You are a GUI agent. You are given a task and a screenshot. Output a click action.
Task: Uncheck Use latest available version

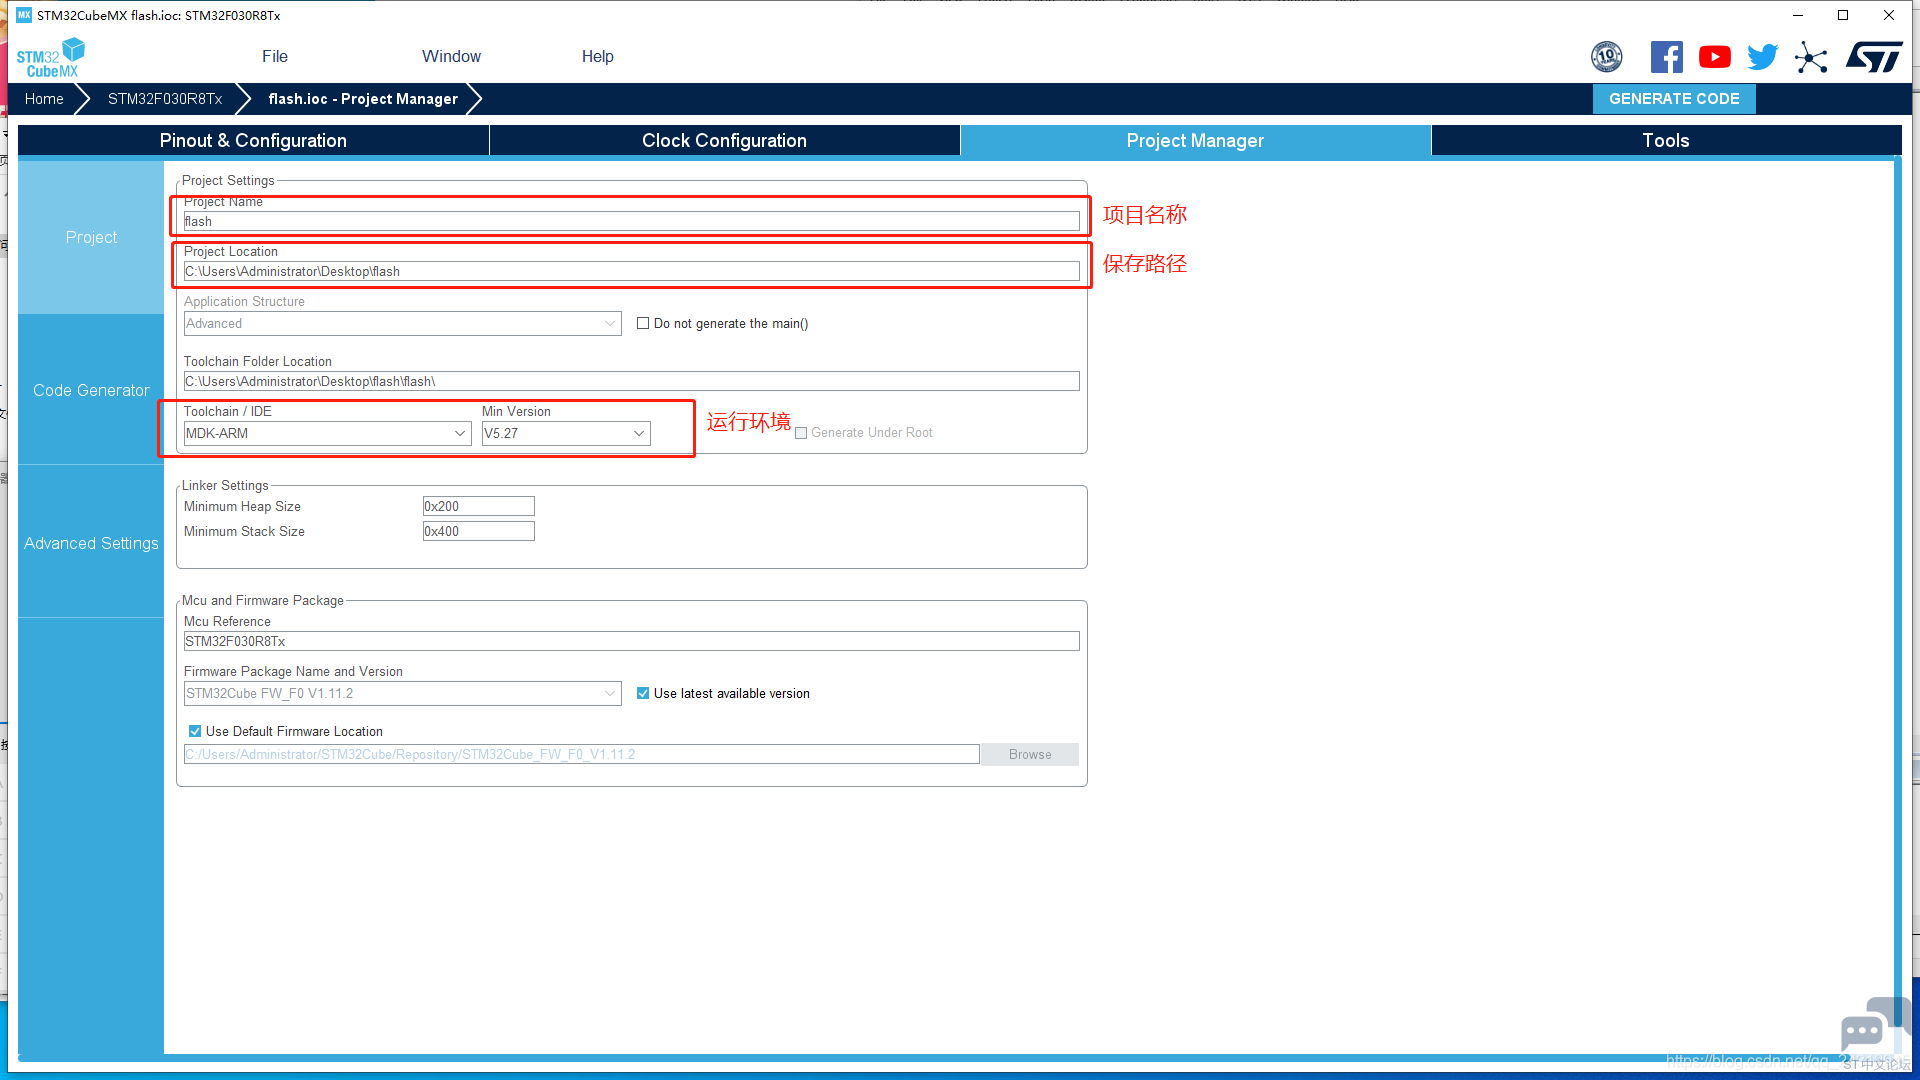643,693
